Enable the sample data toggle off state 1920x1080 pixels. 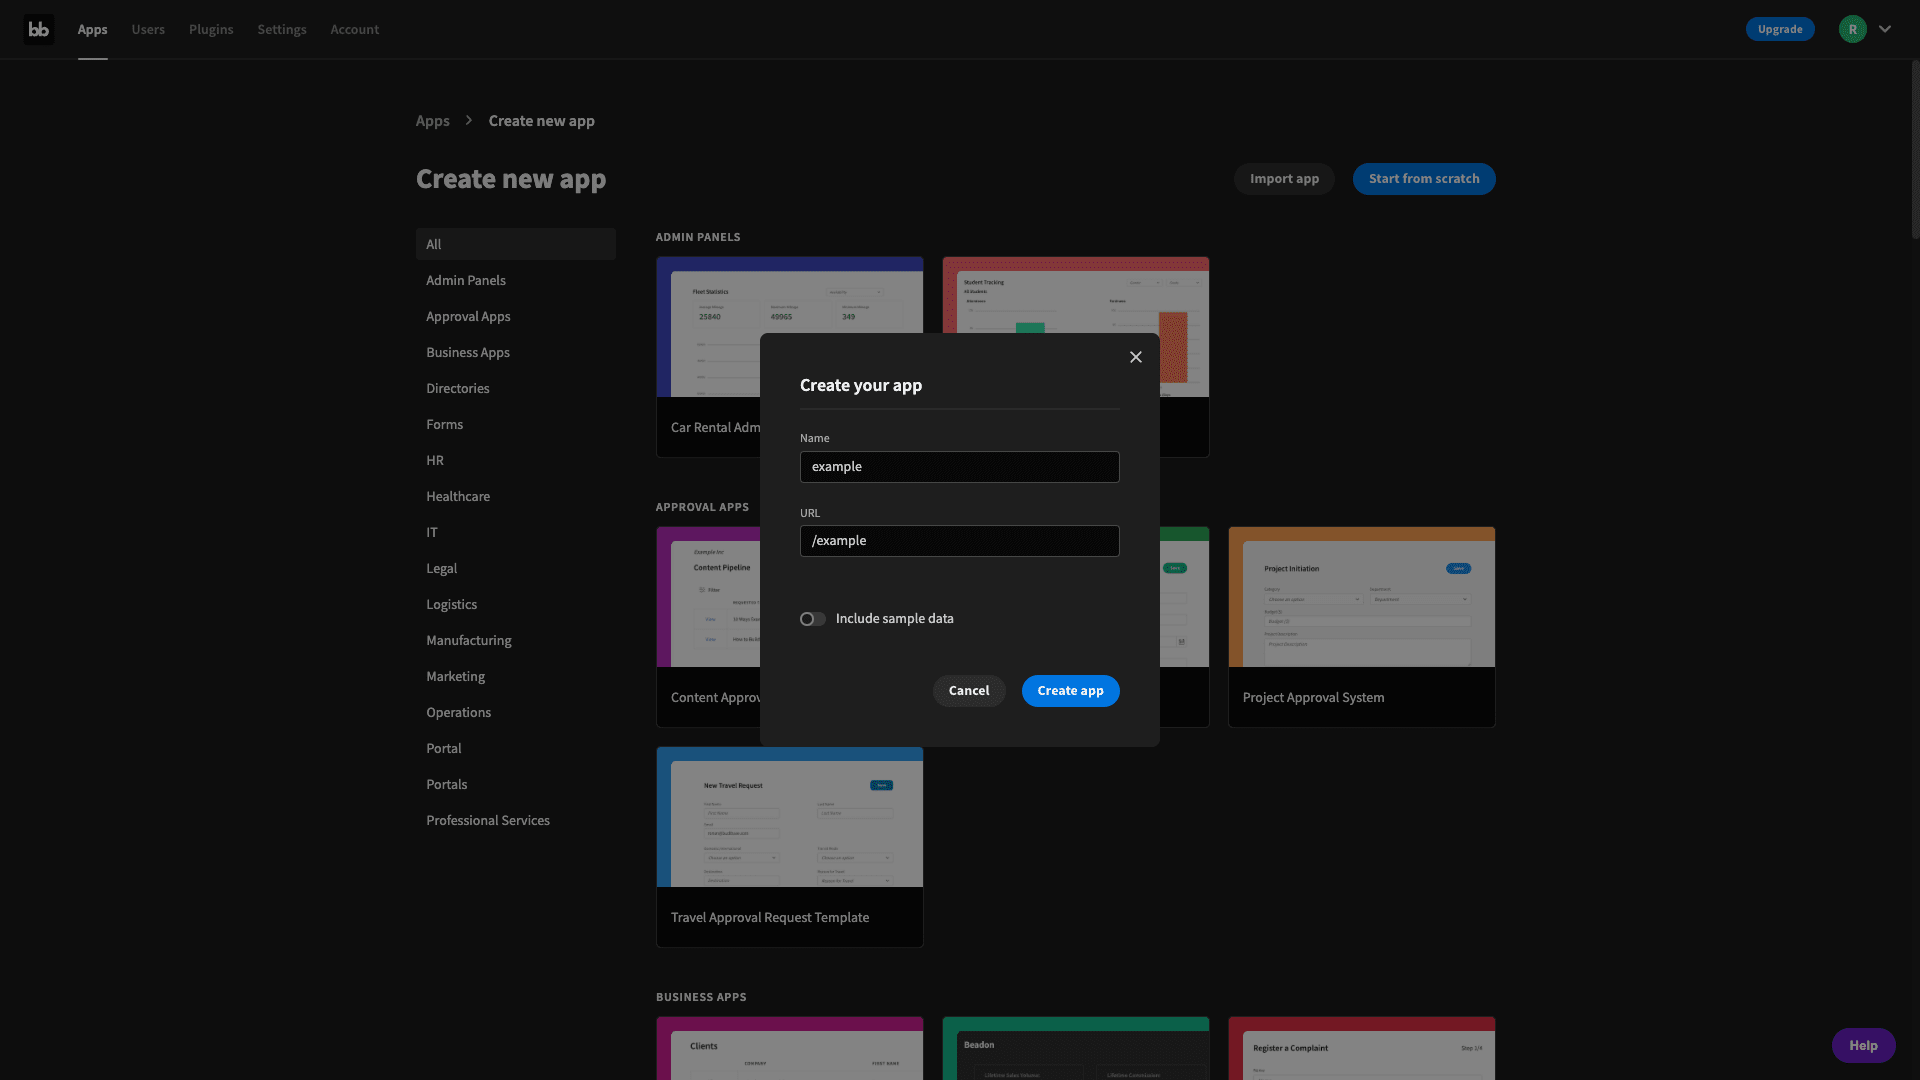(812, 618)
